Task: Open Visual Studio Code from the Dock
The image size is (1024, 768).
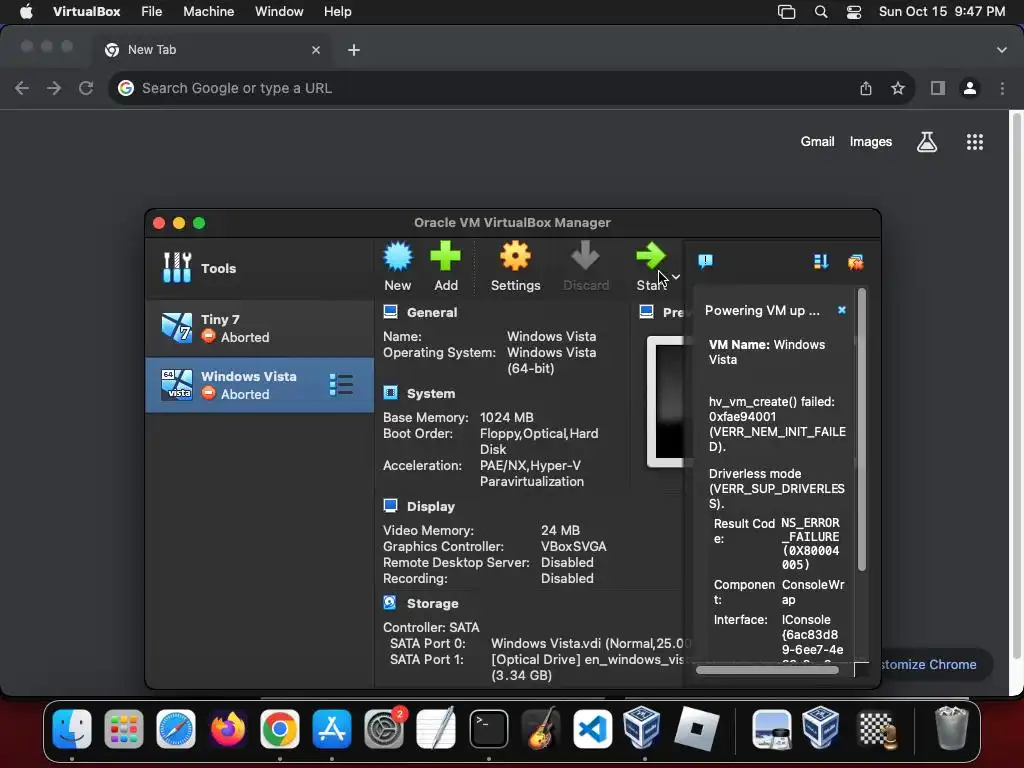Action: (592, 729)
